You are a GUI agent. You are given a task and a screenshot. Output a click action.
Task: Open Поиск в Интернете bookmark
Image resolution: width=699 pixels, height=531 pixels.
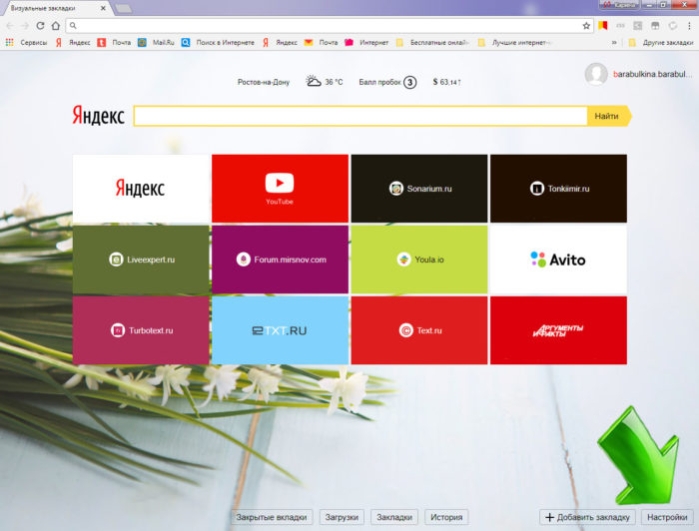[x=218, y=42]
